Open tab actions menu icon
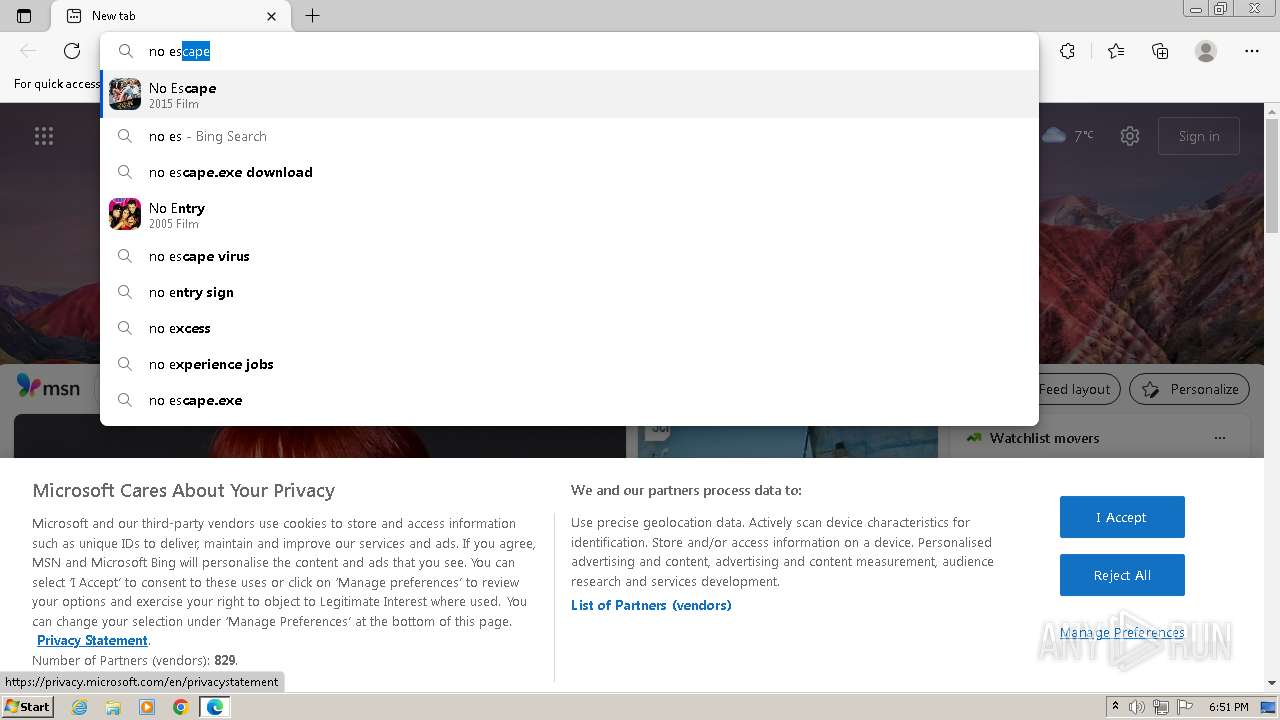The image size is (1280, 720). [24, 16]
